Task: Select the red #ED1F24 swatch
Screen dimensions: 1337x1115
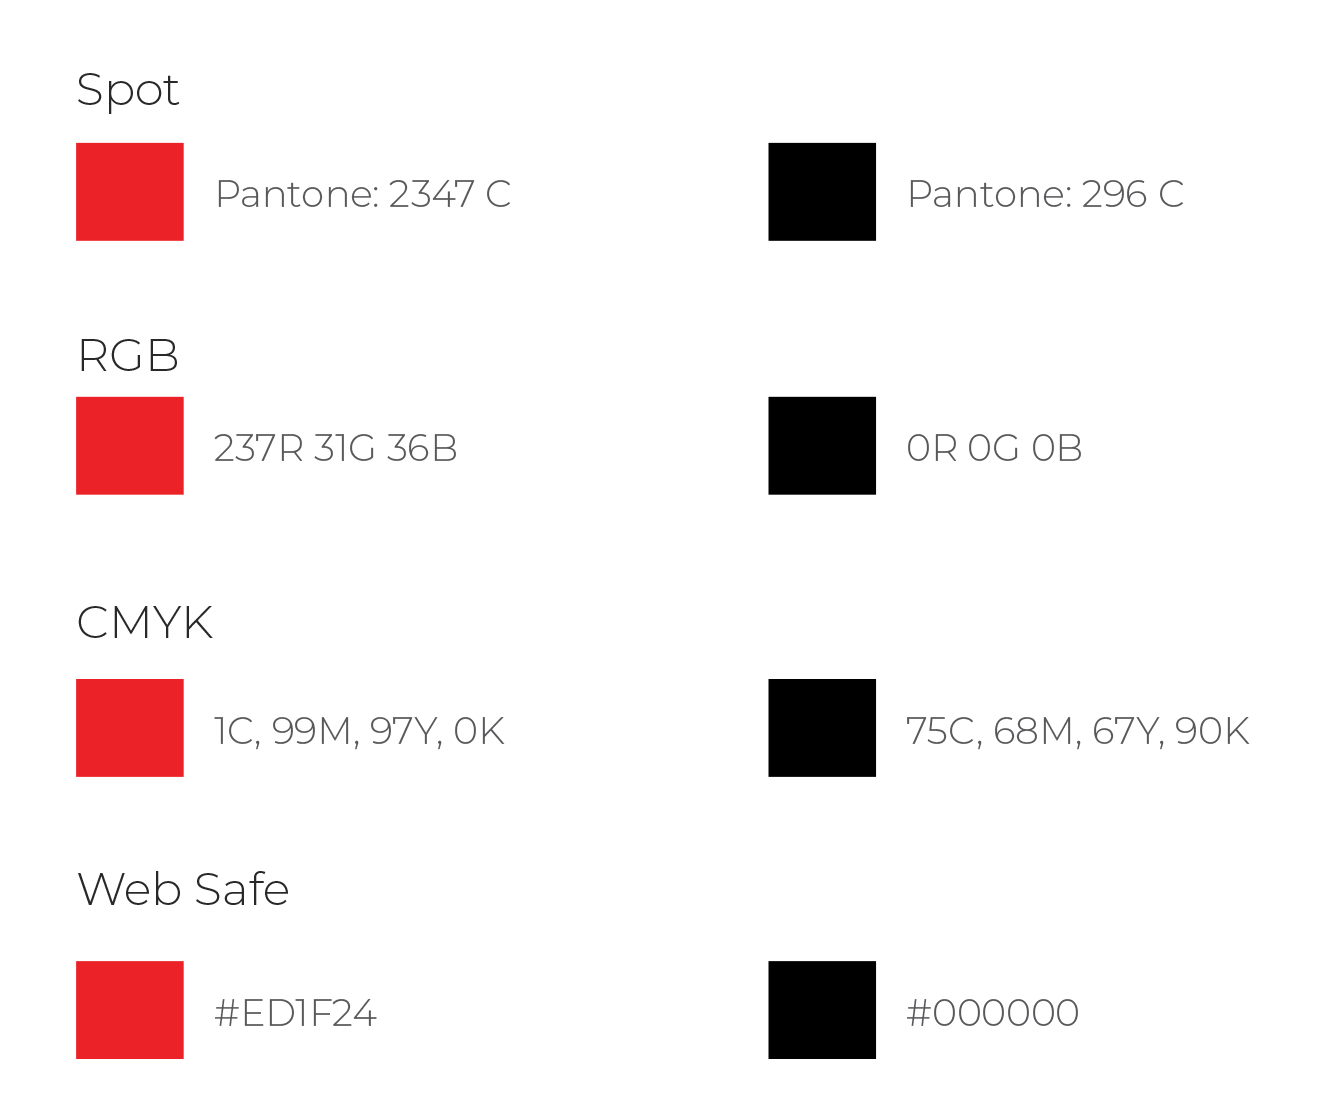Action: 130,1010
